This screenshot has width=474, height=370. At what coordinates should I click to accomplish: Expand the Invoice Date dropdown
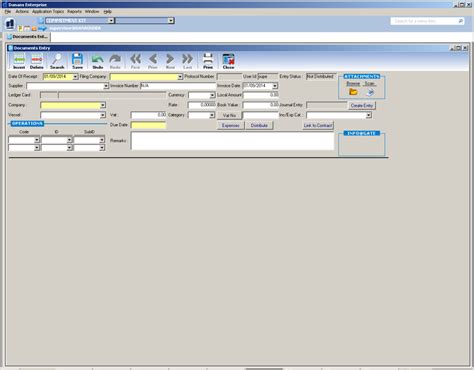[275, 86]
